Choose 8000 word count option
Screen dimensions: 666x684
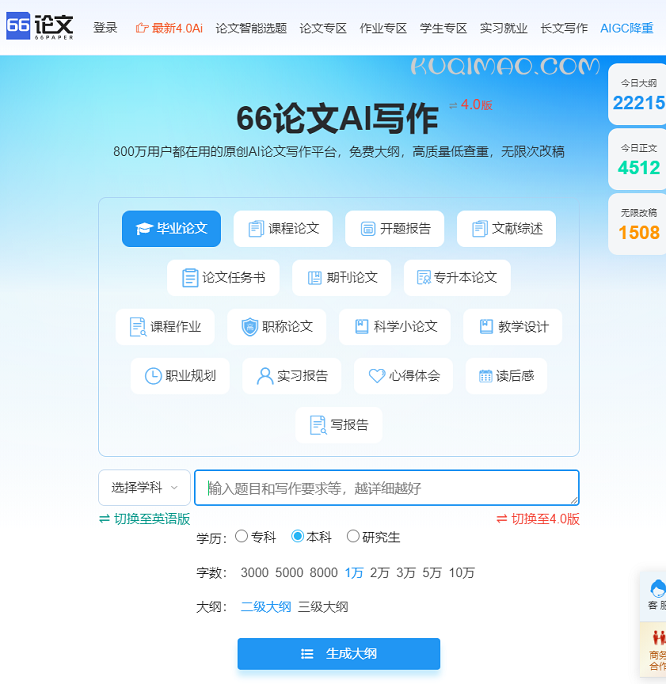pyautogui.click(x=324, y=572)
